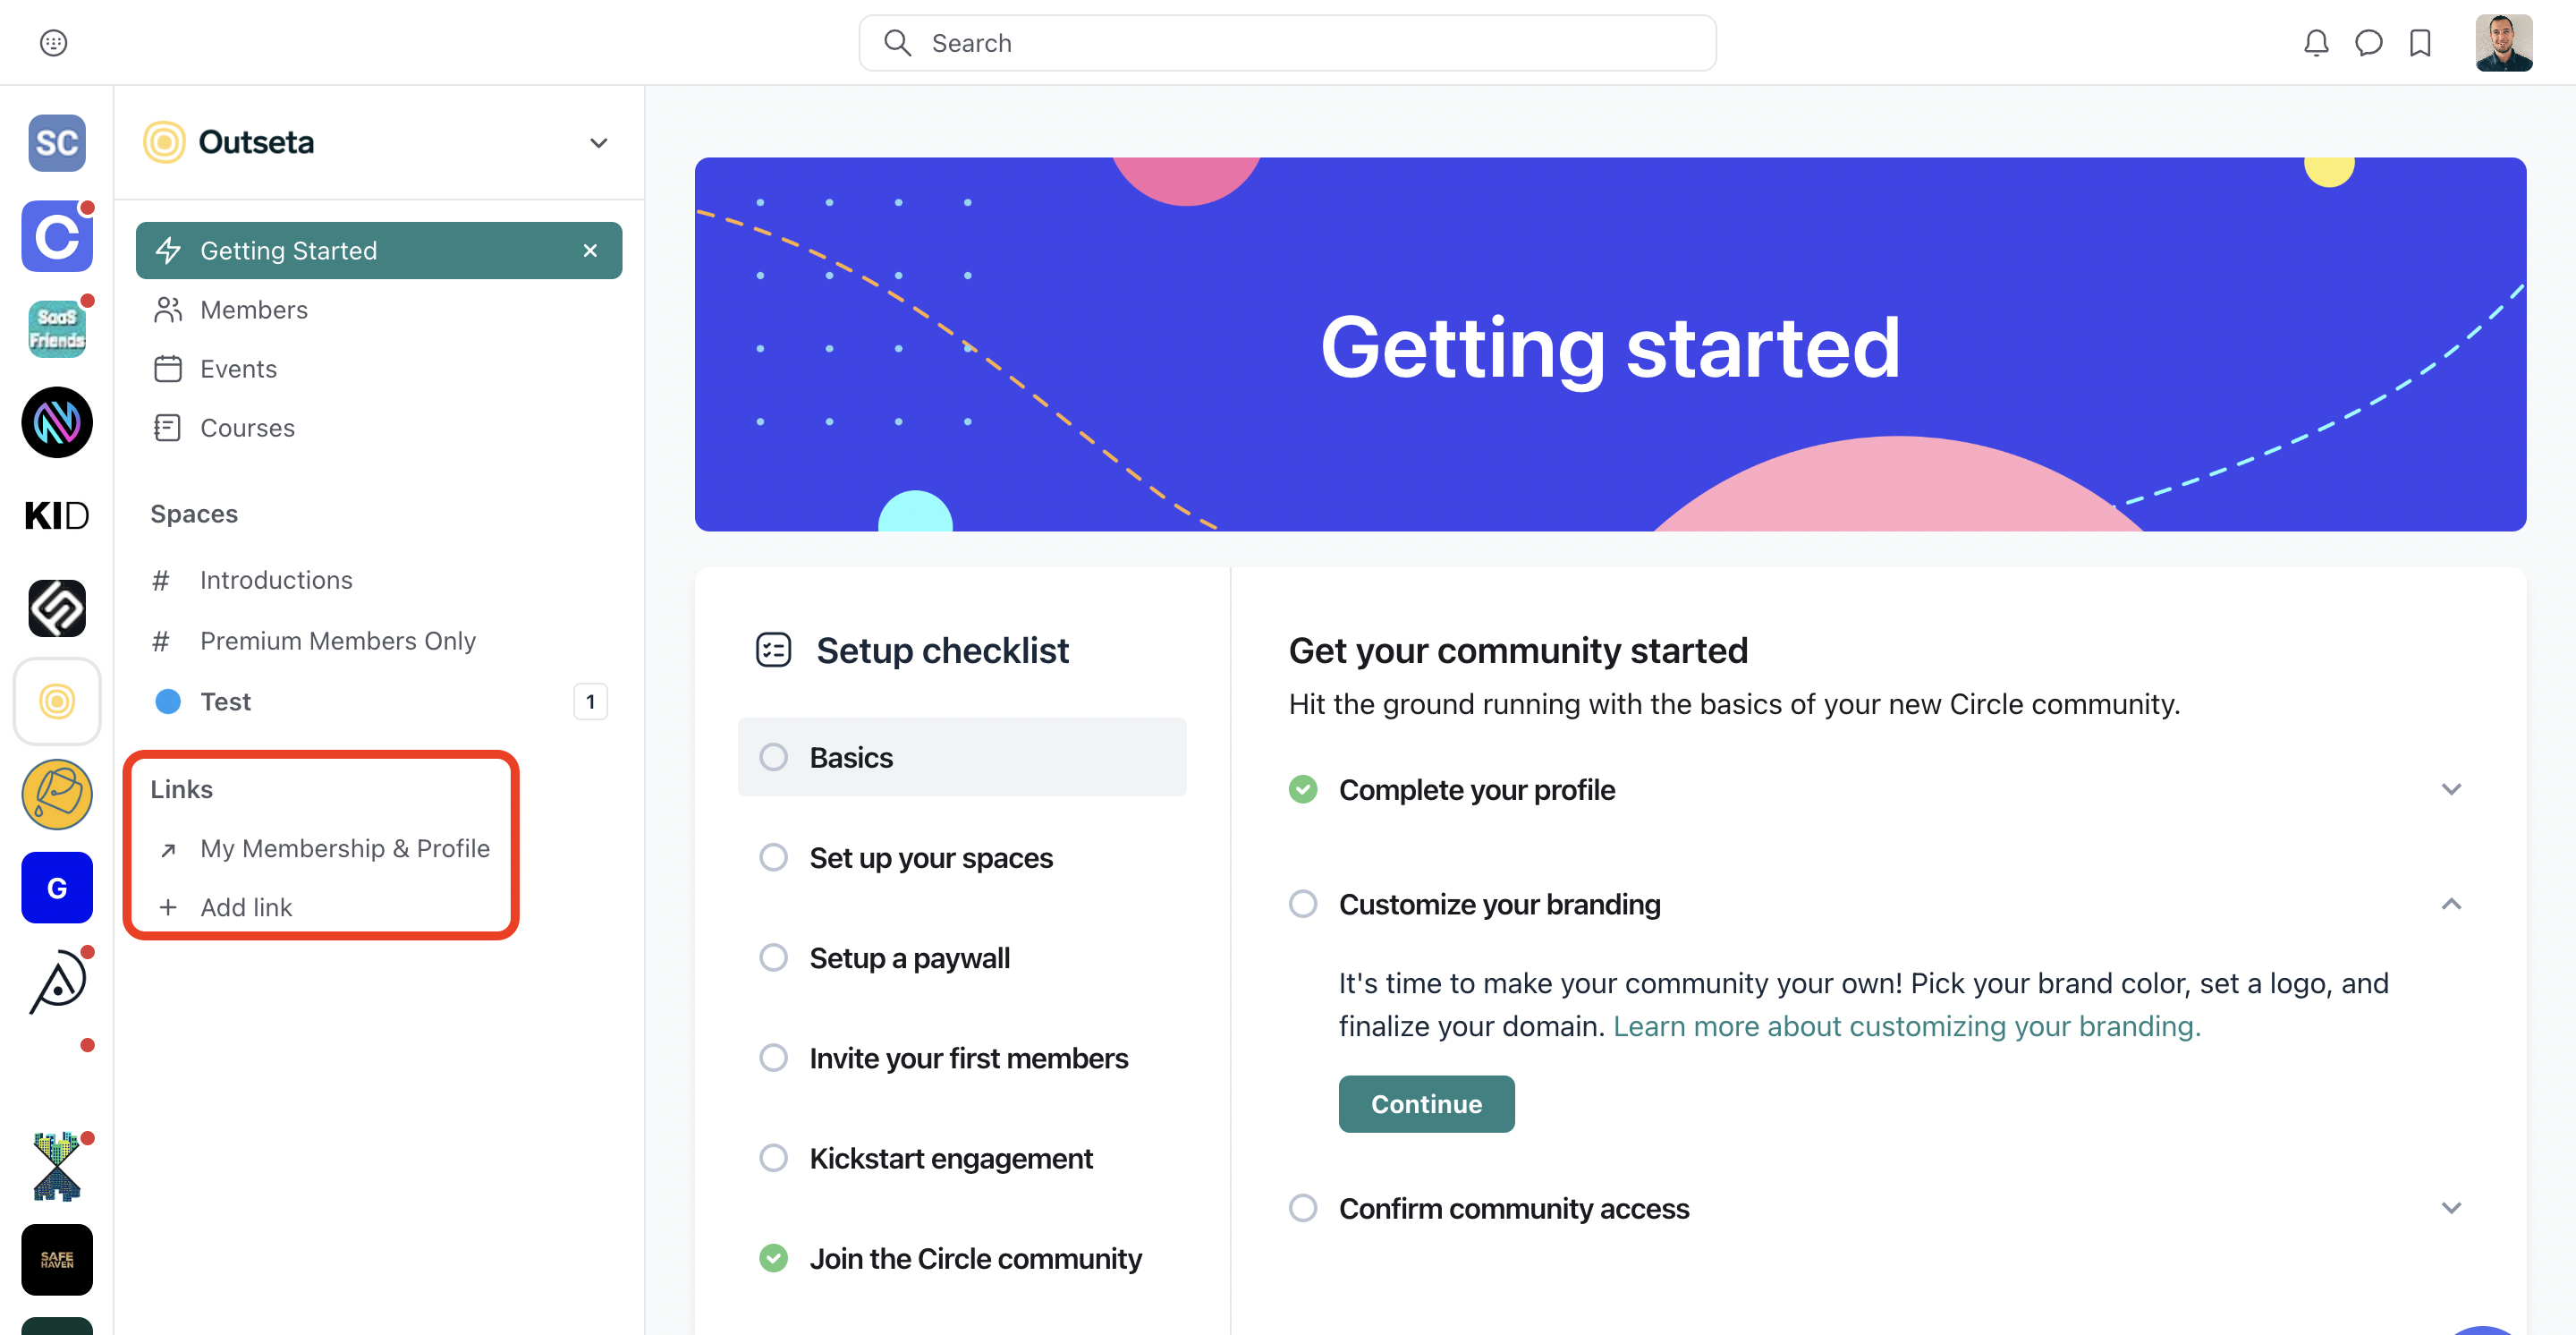Open the SC community switcher icon
Viewport: 2576px width, 1335px height.
tap(57, 143)
